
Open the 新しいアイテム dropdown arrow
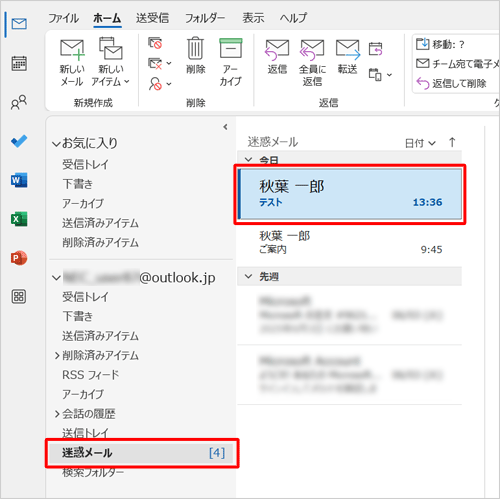tap(127, 81)
